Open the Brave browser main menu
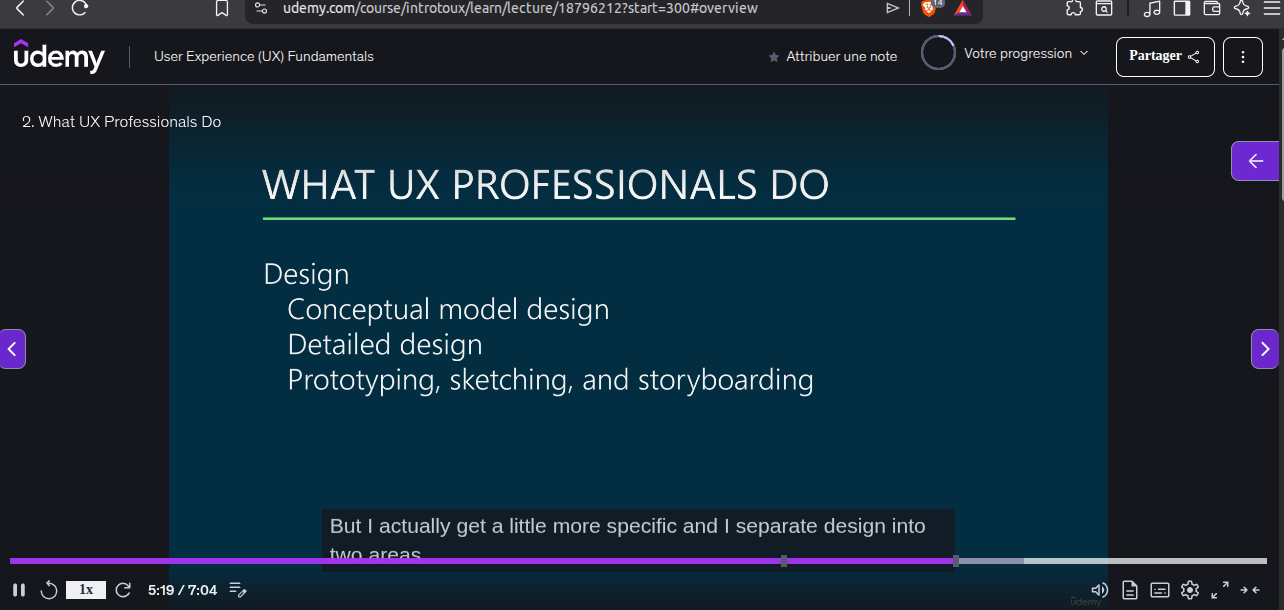 [x=1270, y=8]
